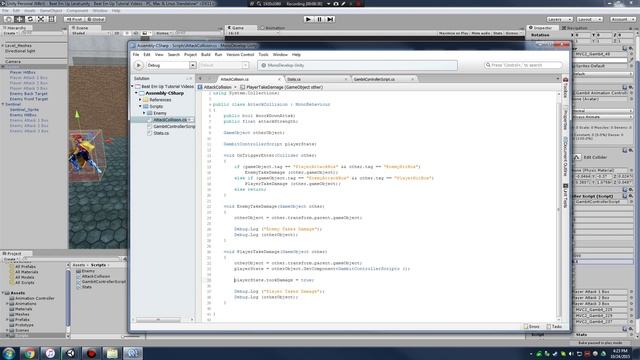Select All Prefabs in Project favorites
Image resolution: width=640 pixels, height=360 pixels.
pyautogui.click(x=24, y=267)
